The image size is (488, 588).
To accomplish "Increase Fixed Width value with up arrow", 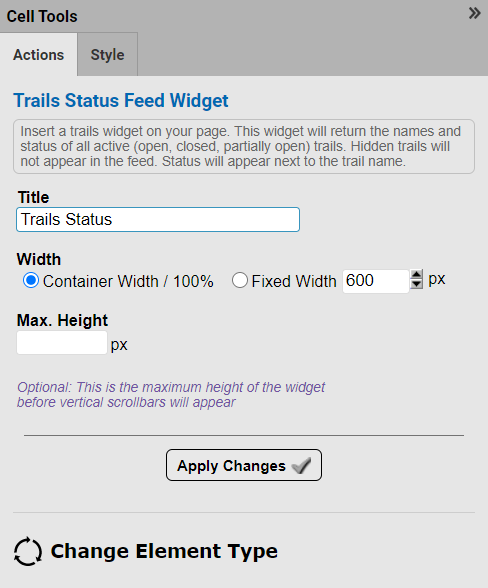I will [416, 275].
